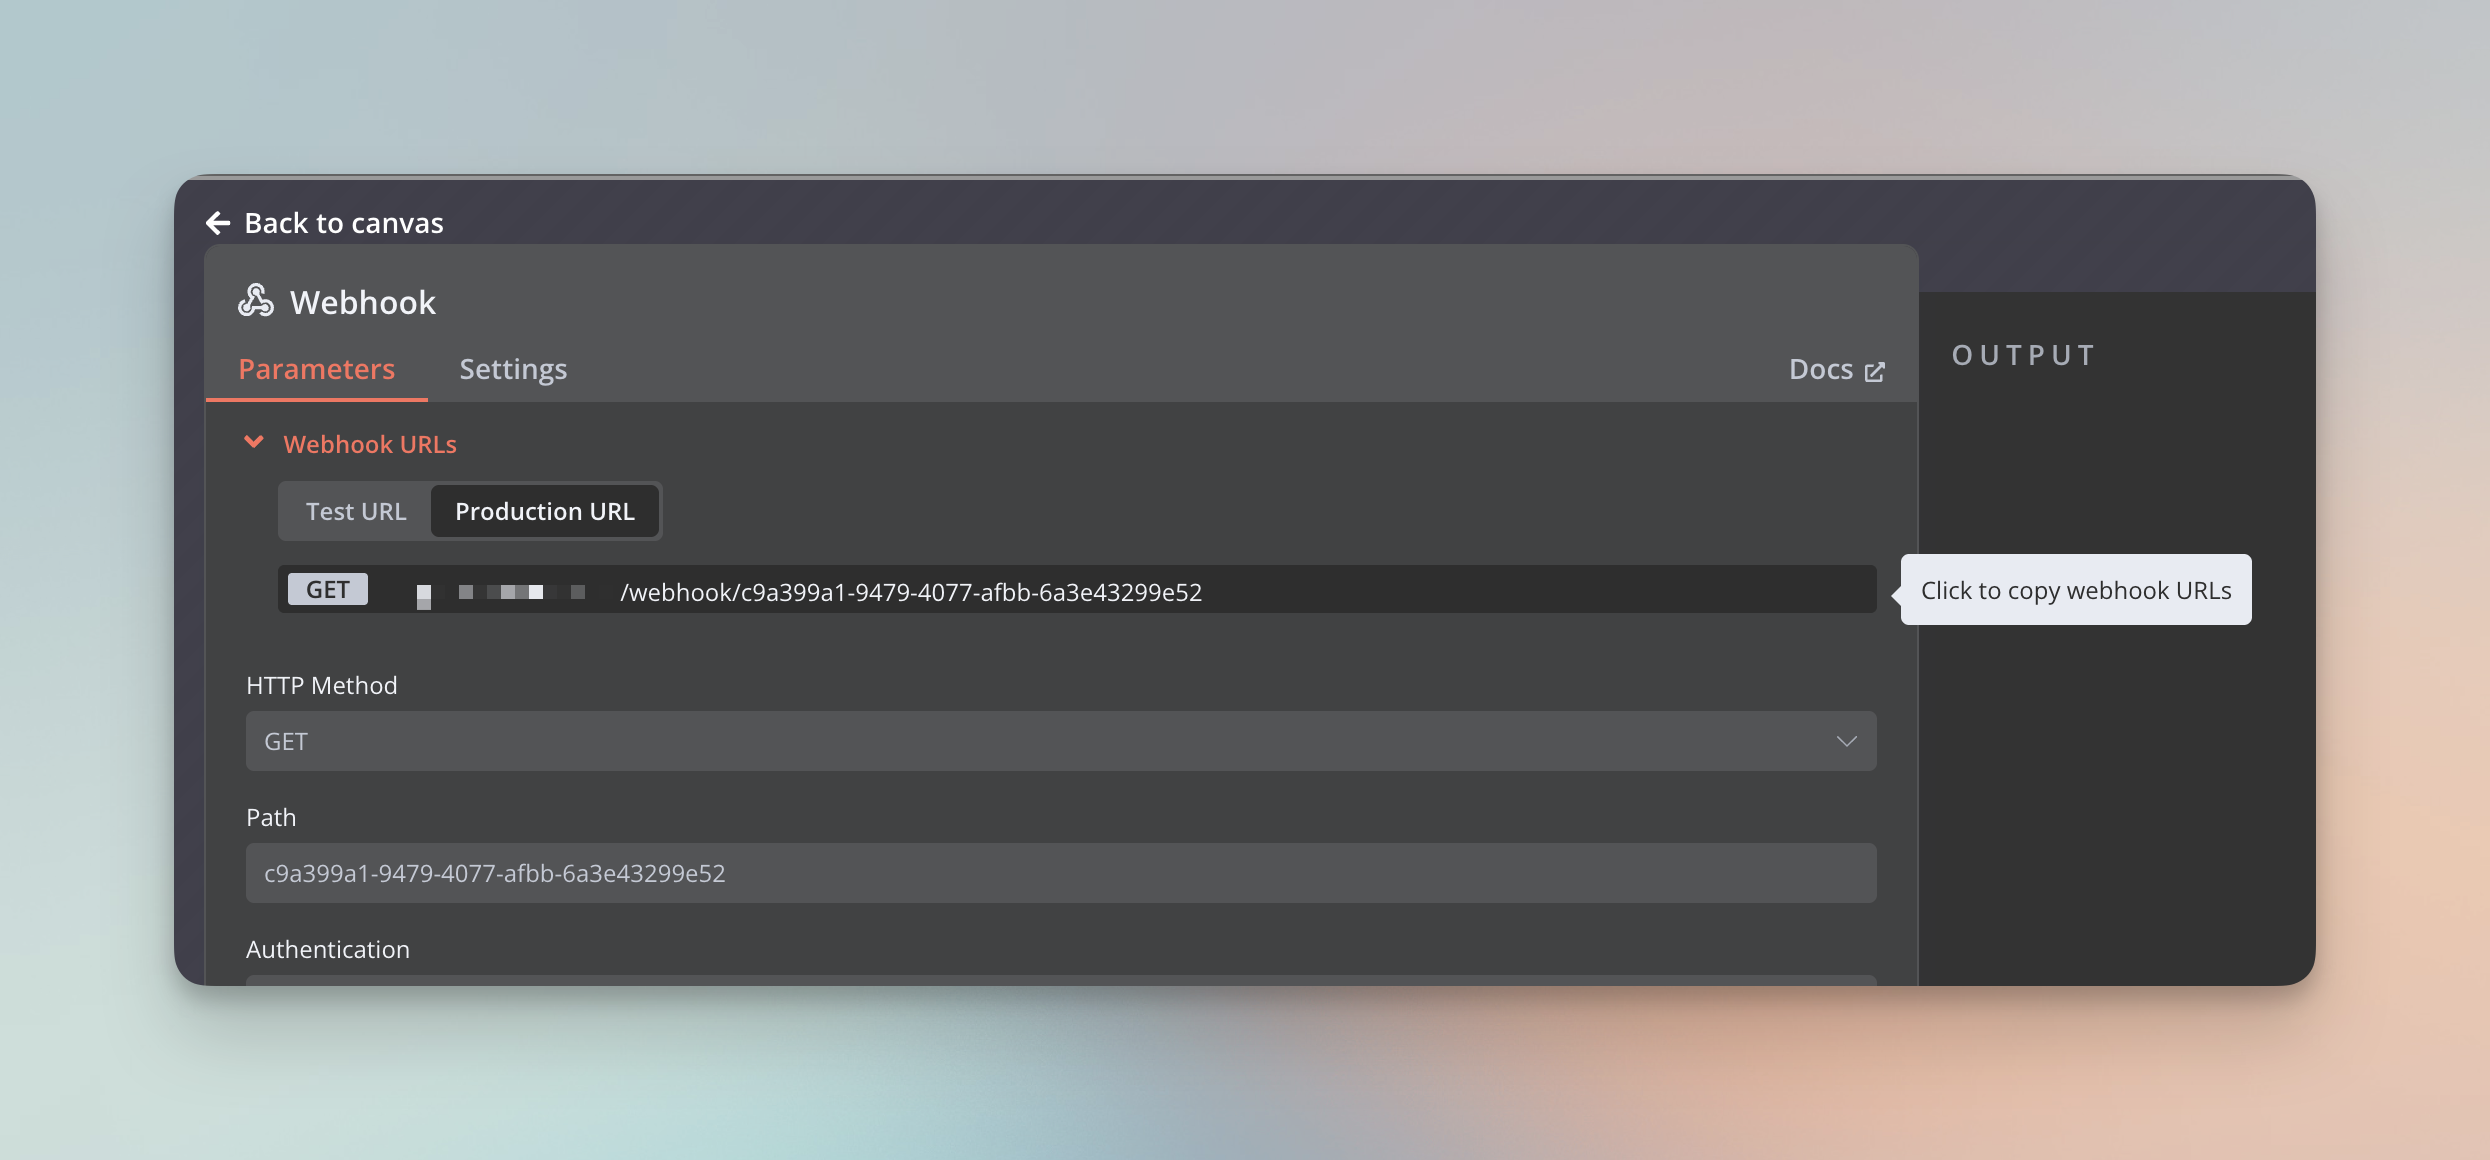
Task: Copy the webhook URL path text
Action: tap(911, 592)
